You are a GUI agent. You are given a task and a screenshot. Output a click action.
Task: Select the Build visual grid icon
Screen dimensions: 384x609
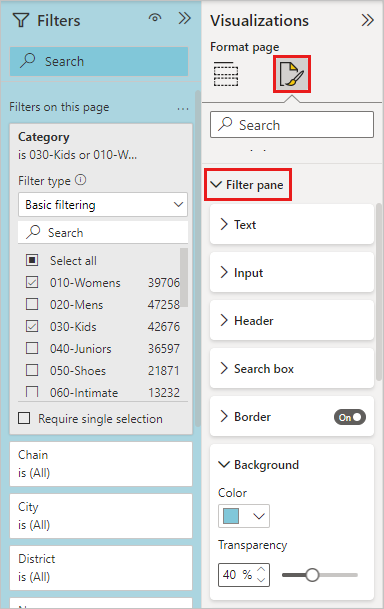coord(226,74)
